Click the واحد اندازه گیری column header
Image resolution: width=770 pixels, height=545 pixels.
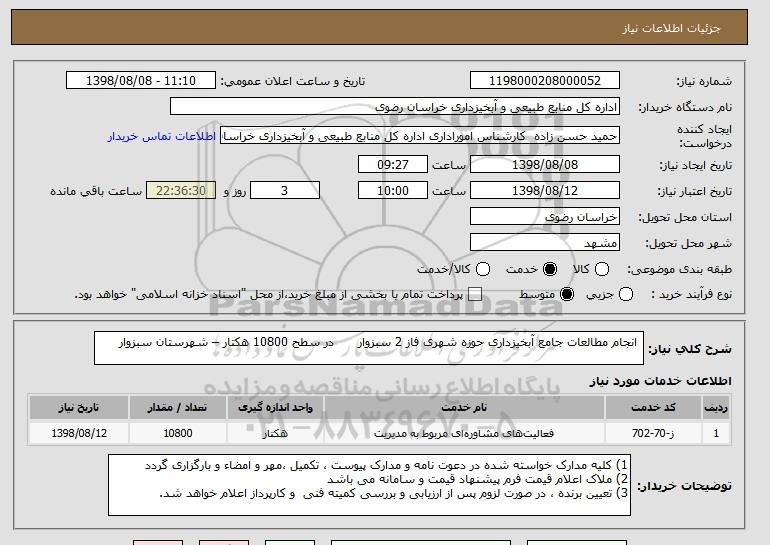point(275,408)
